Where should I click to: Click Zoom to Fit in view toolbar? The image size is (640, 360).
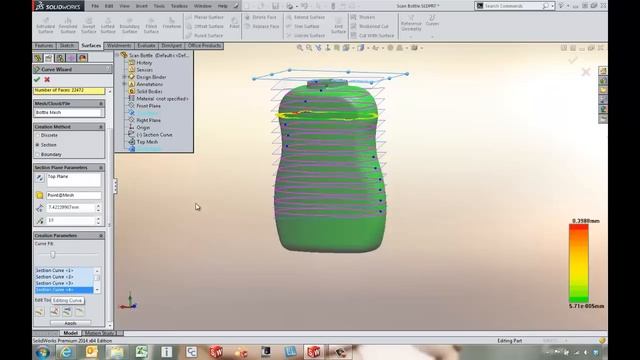coord(300,48)
